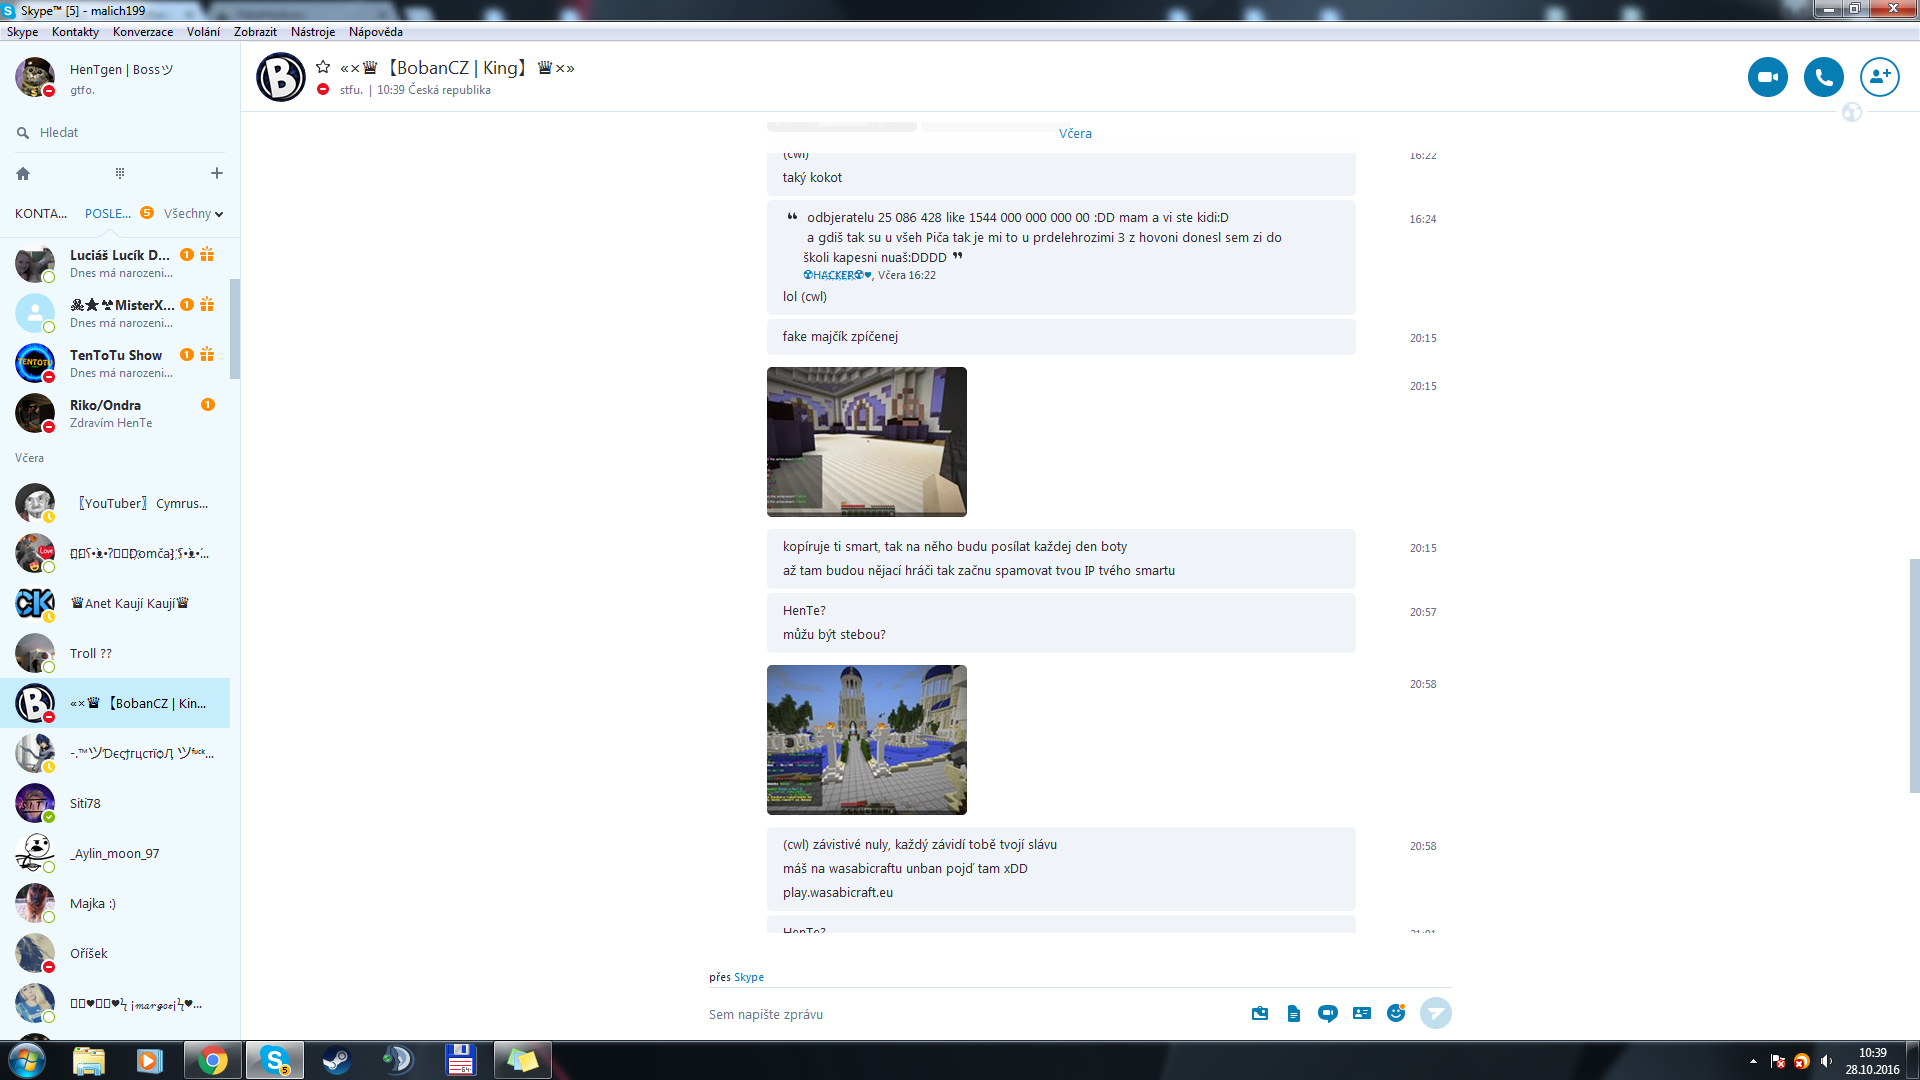
Task: Switch to the POSLE... recent tab
Action: click(x=108, y=213)
